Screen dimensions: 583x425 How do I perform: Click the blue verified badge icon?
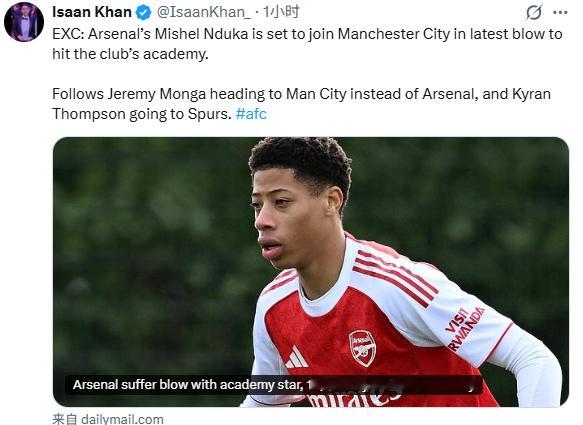143,13
